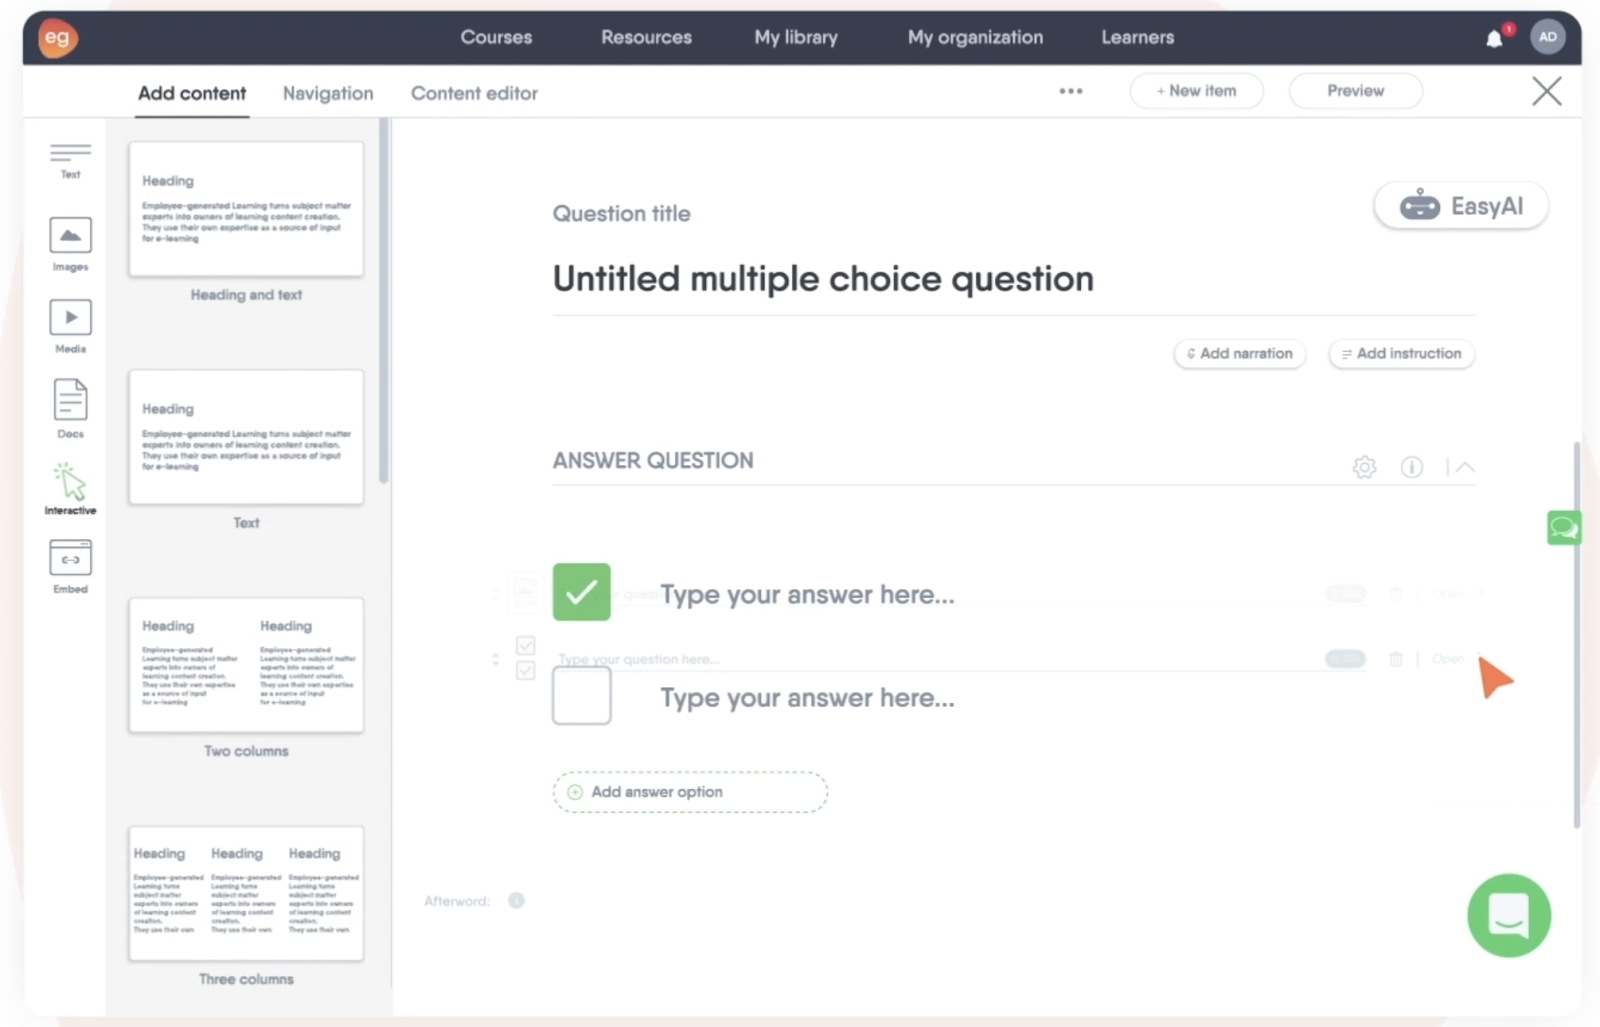The height and width of the screenshot is (1027, 1600).
Task: Go to My library
Action: 796,37
